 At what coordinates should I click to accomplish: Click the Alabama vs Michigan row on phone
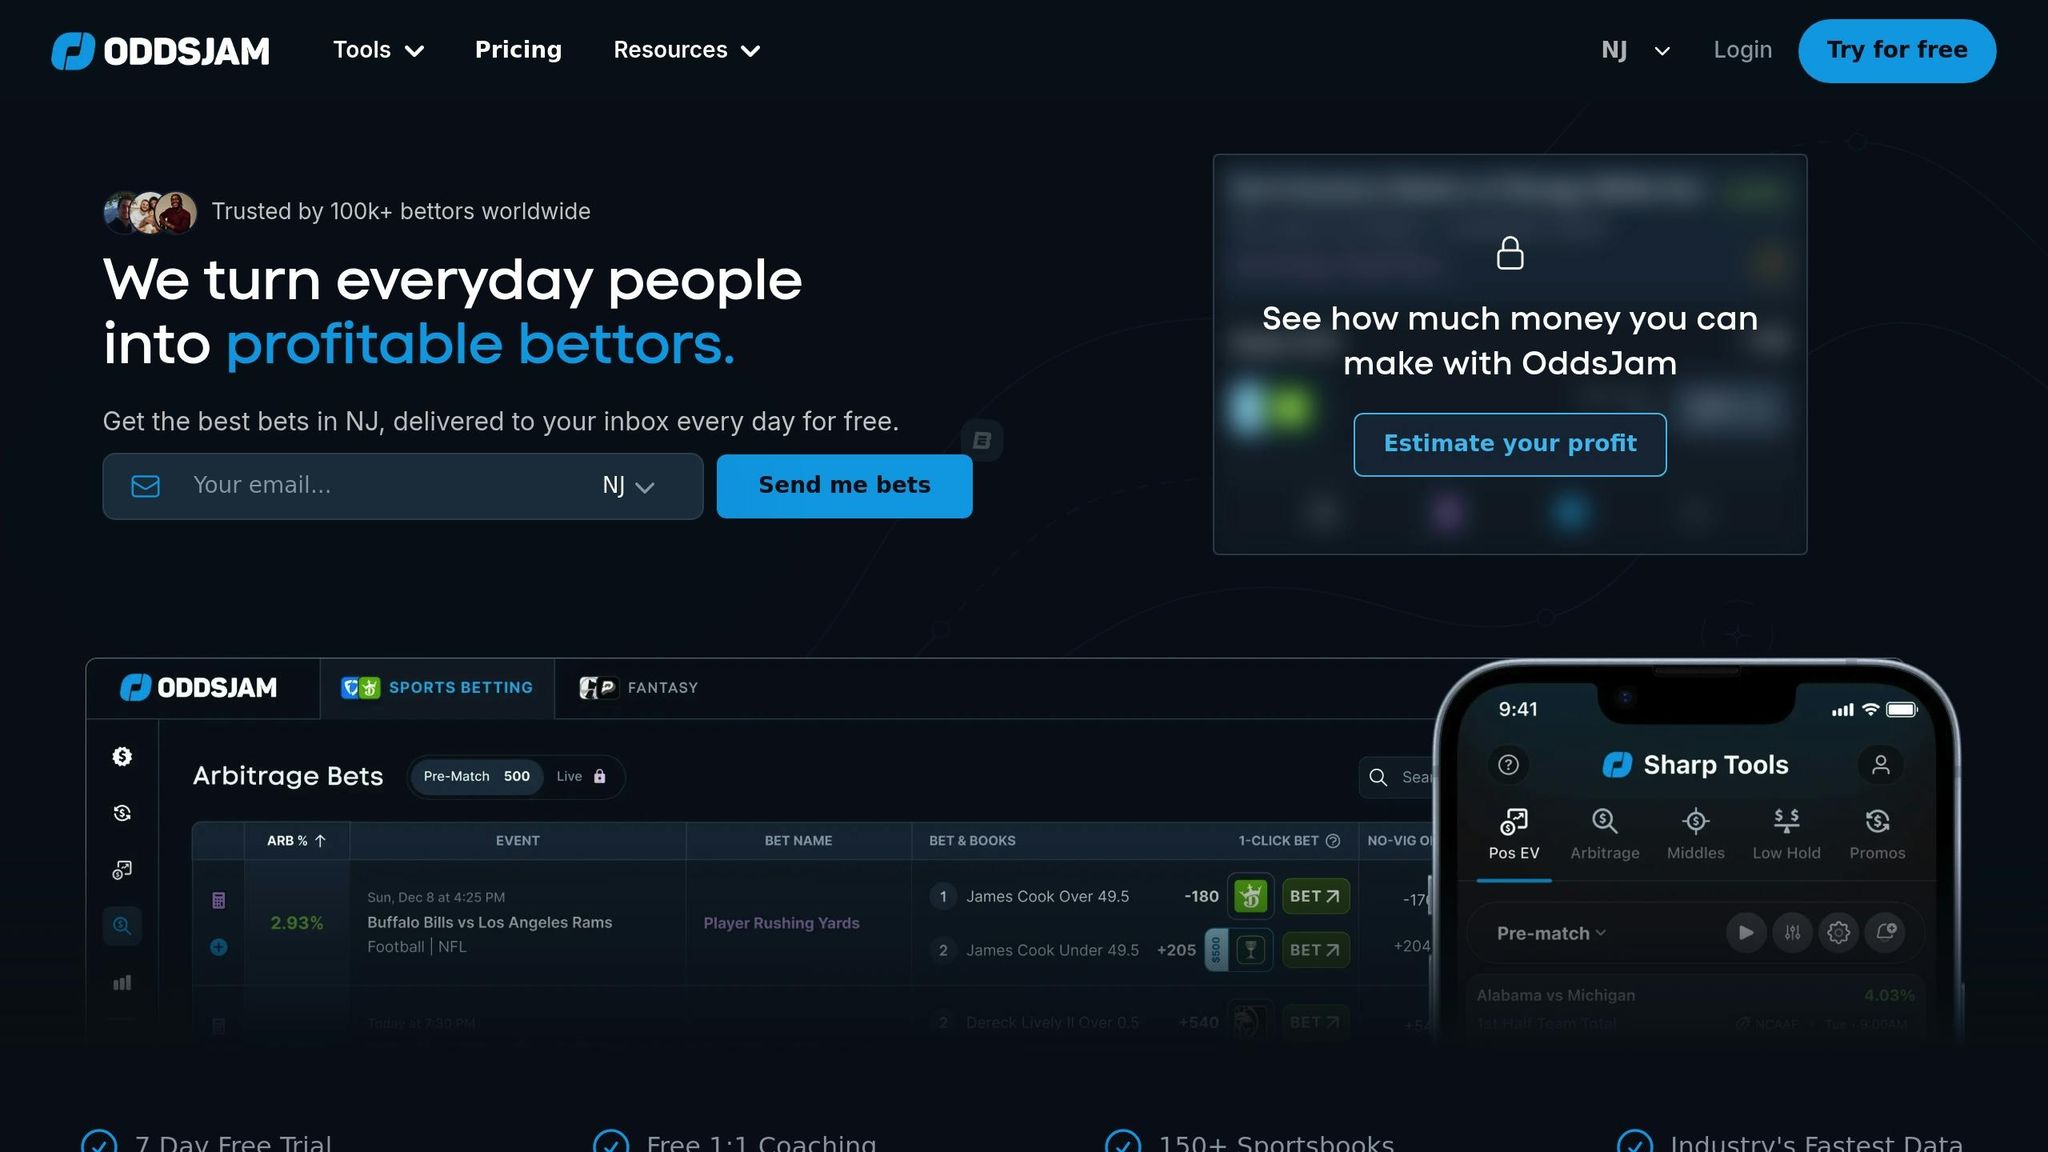pyautogui.click(x=1695, y=1008)
